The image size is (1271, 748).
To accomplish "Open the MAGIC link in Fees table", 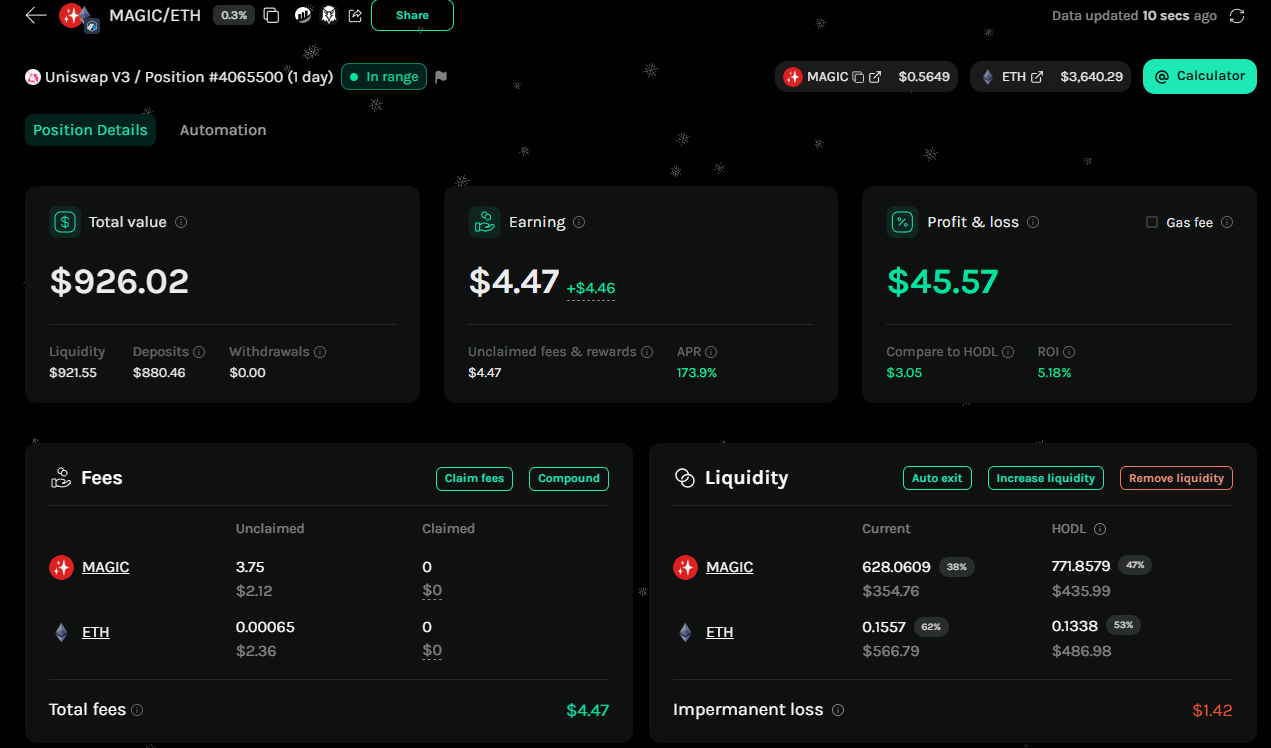I will pyautogui.click(x=106, y=567).
